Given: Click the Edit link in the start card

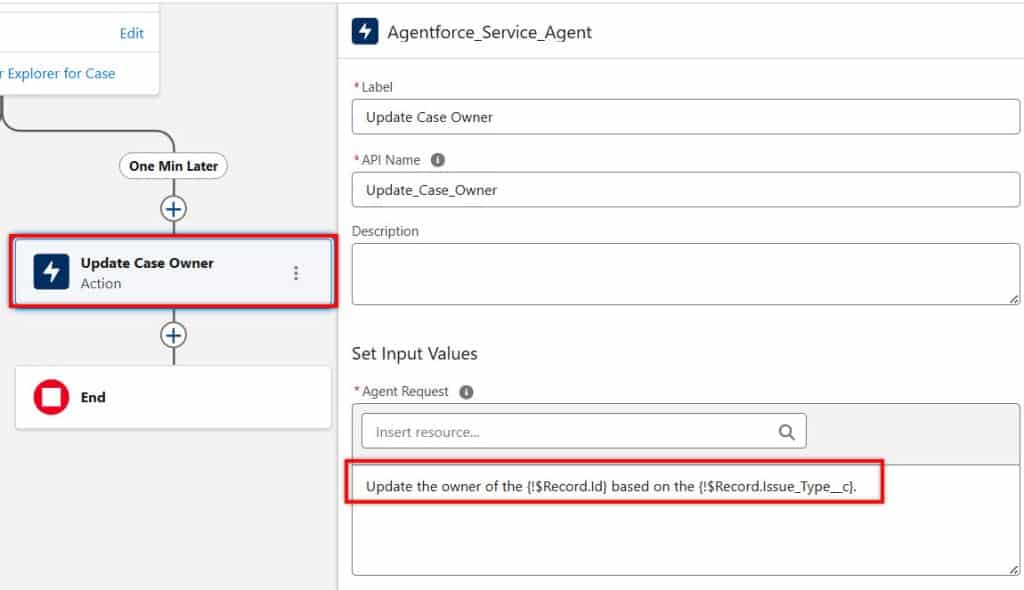Looking at the screenshot, I should pyautogui.click(x=131, y=33).
